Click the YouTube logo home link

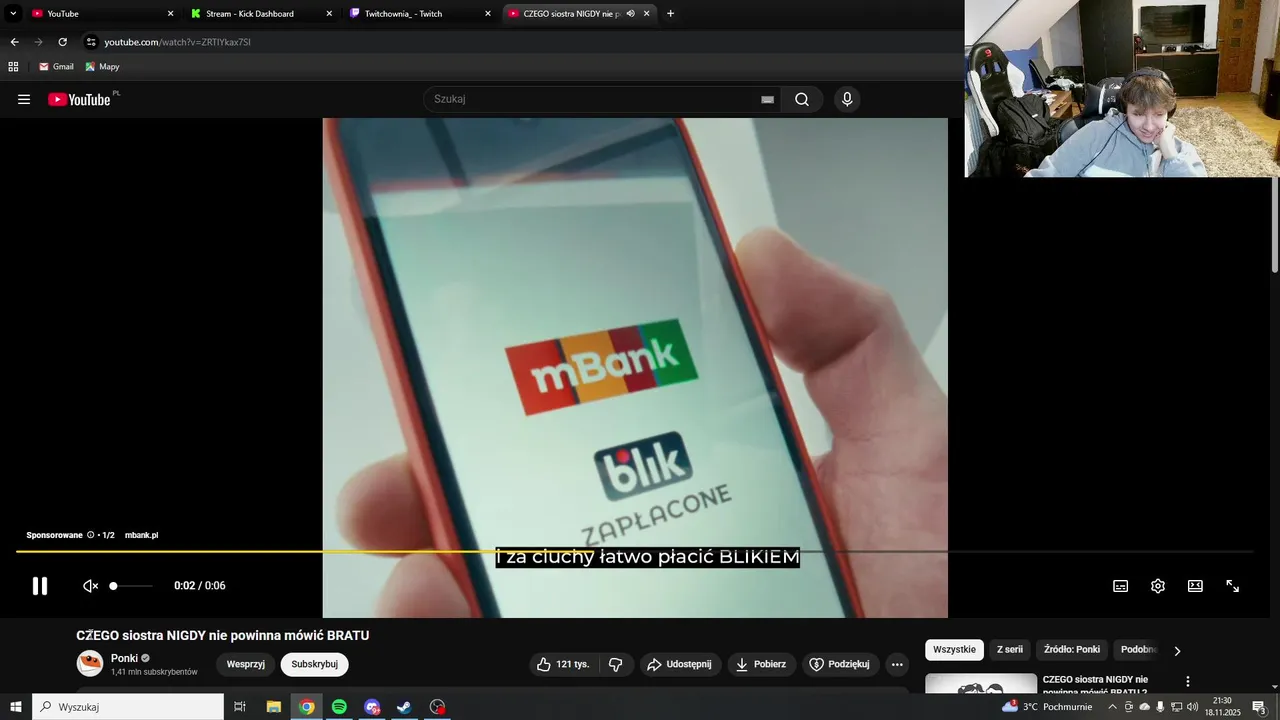point(79,99)
